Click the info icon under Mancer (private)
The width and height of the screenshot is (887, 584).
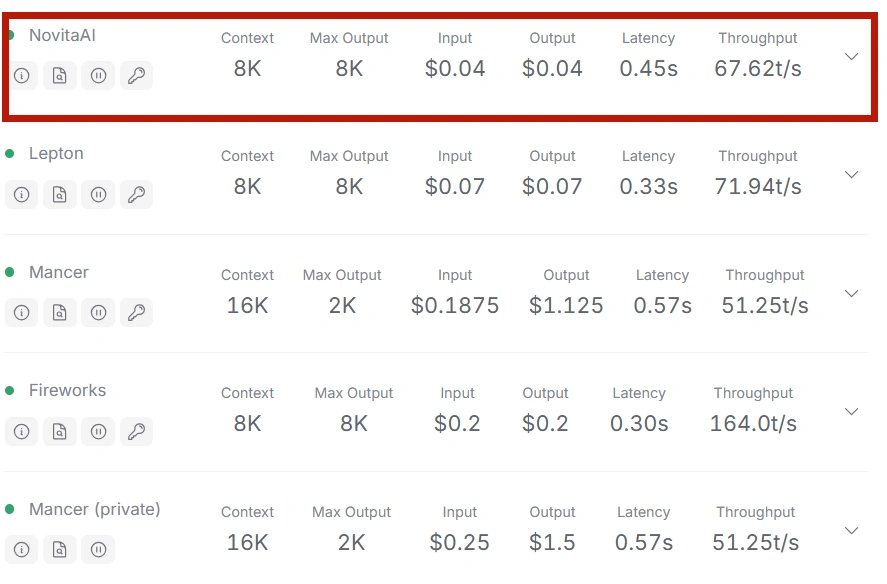pos(21,549)
